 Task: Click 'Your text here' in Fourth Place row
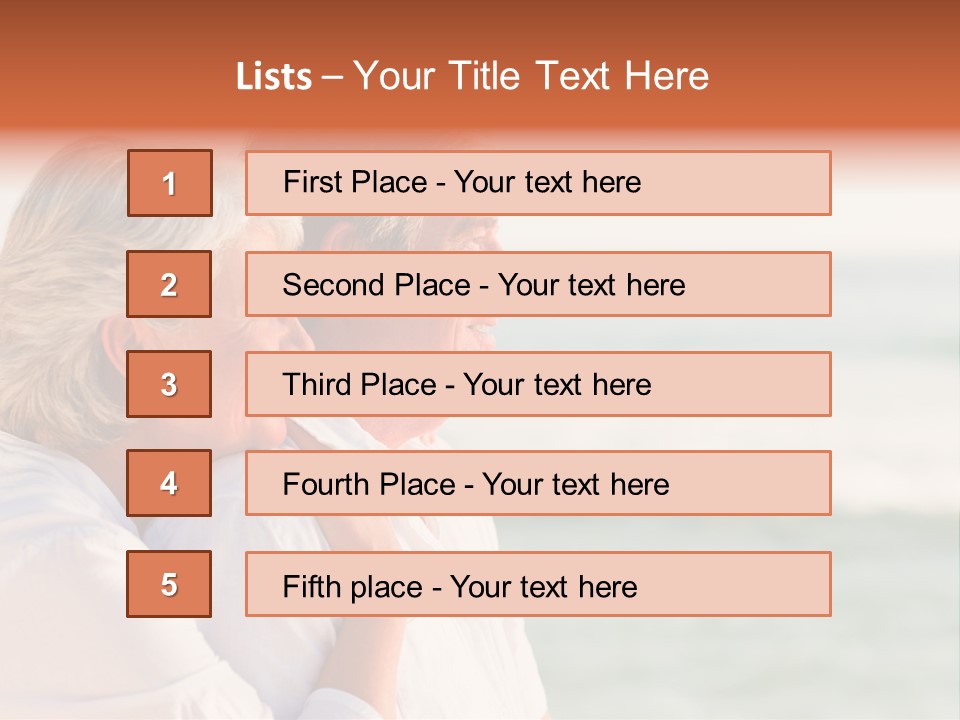[x=575, y=485]
